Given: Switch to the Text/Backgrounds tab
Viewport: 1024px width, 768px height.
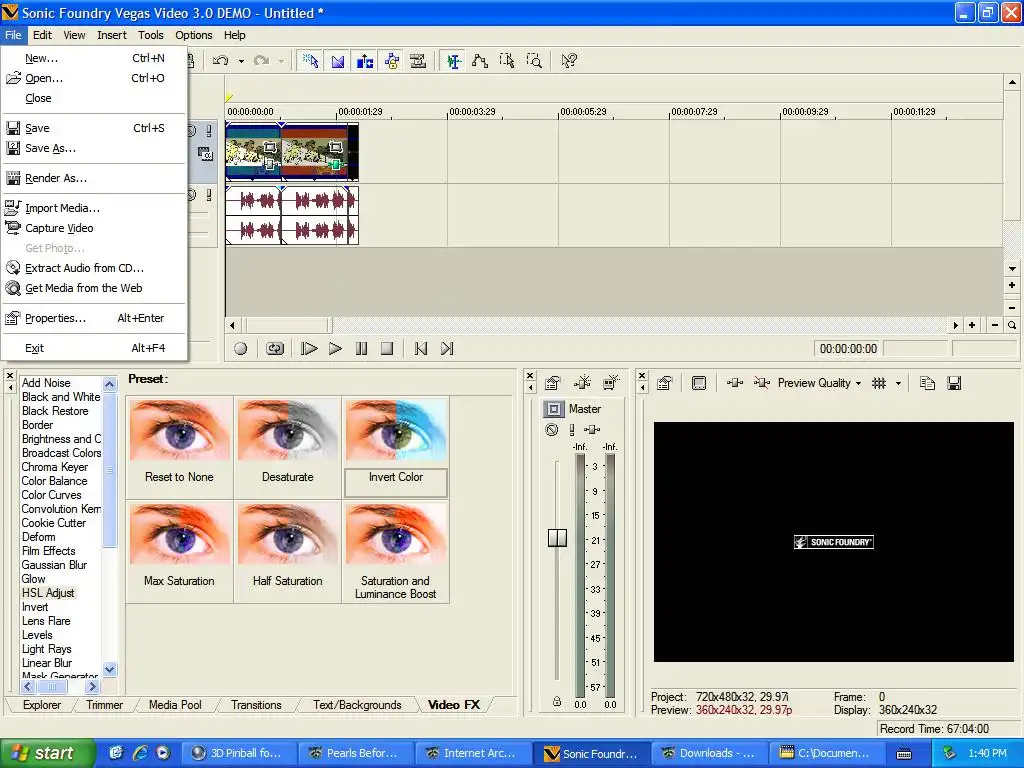Looking at the screenshot, I should click(x=357, y=705).
